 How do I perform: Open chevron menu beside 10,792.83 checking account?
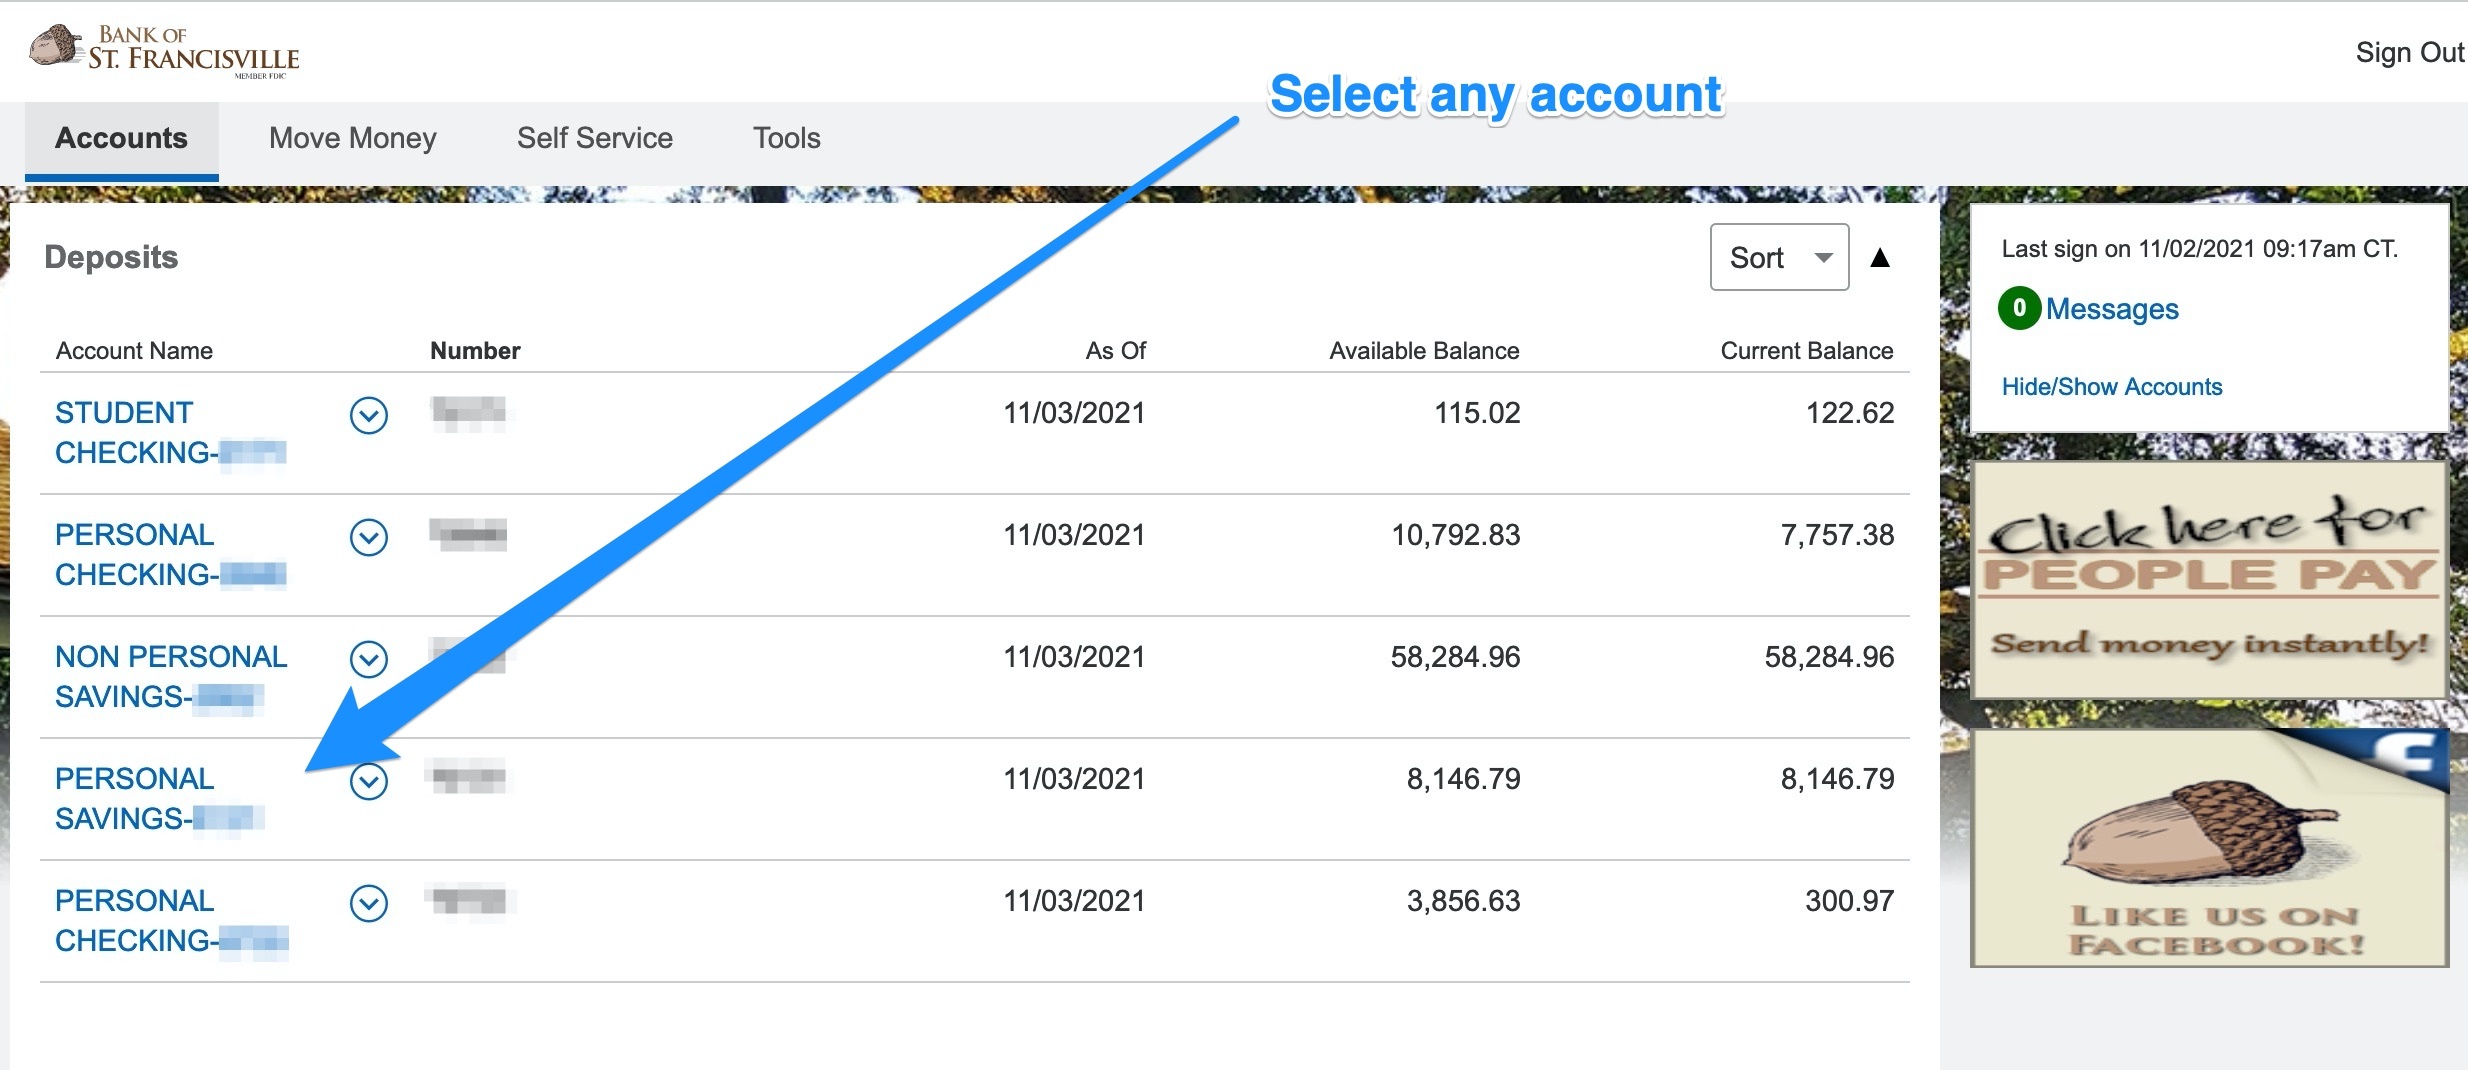tap(369, 537)
